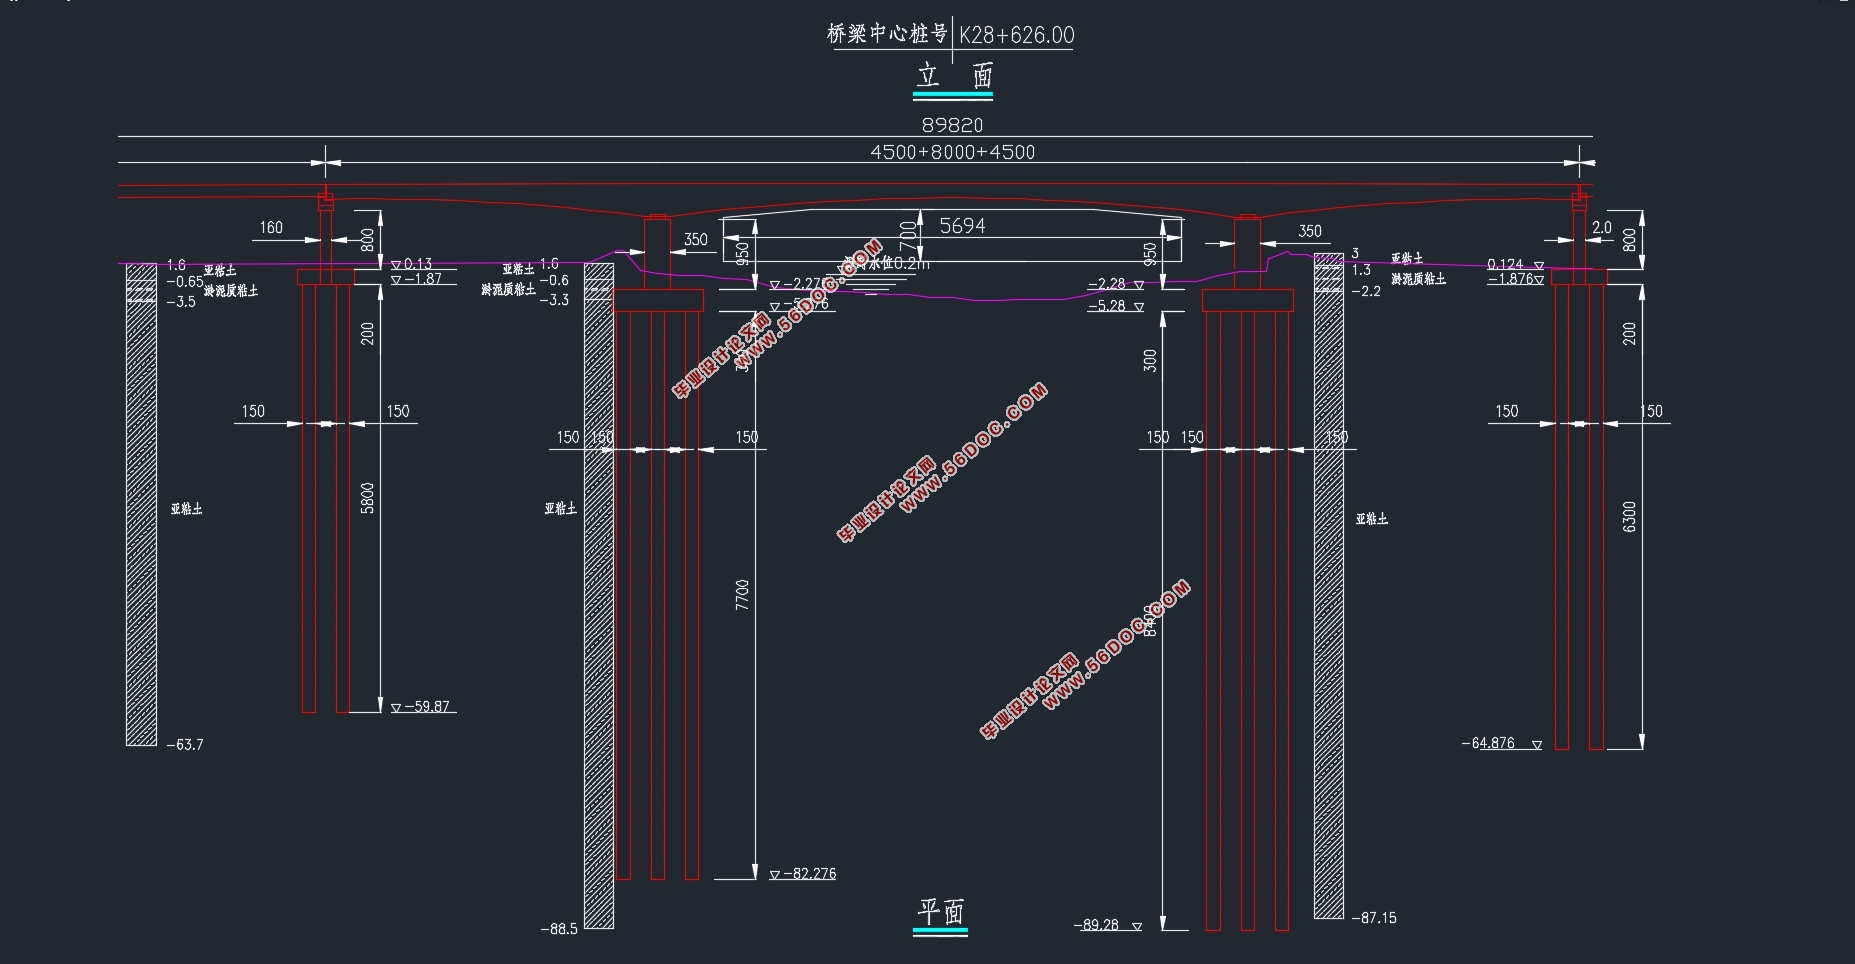Select the 0.124 elevation value
The image size is (1855, 964).
1505,265
